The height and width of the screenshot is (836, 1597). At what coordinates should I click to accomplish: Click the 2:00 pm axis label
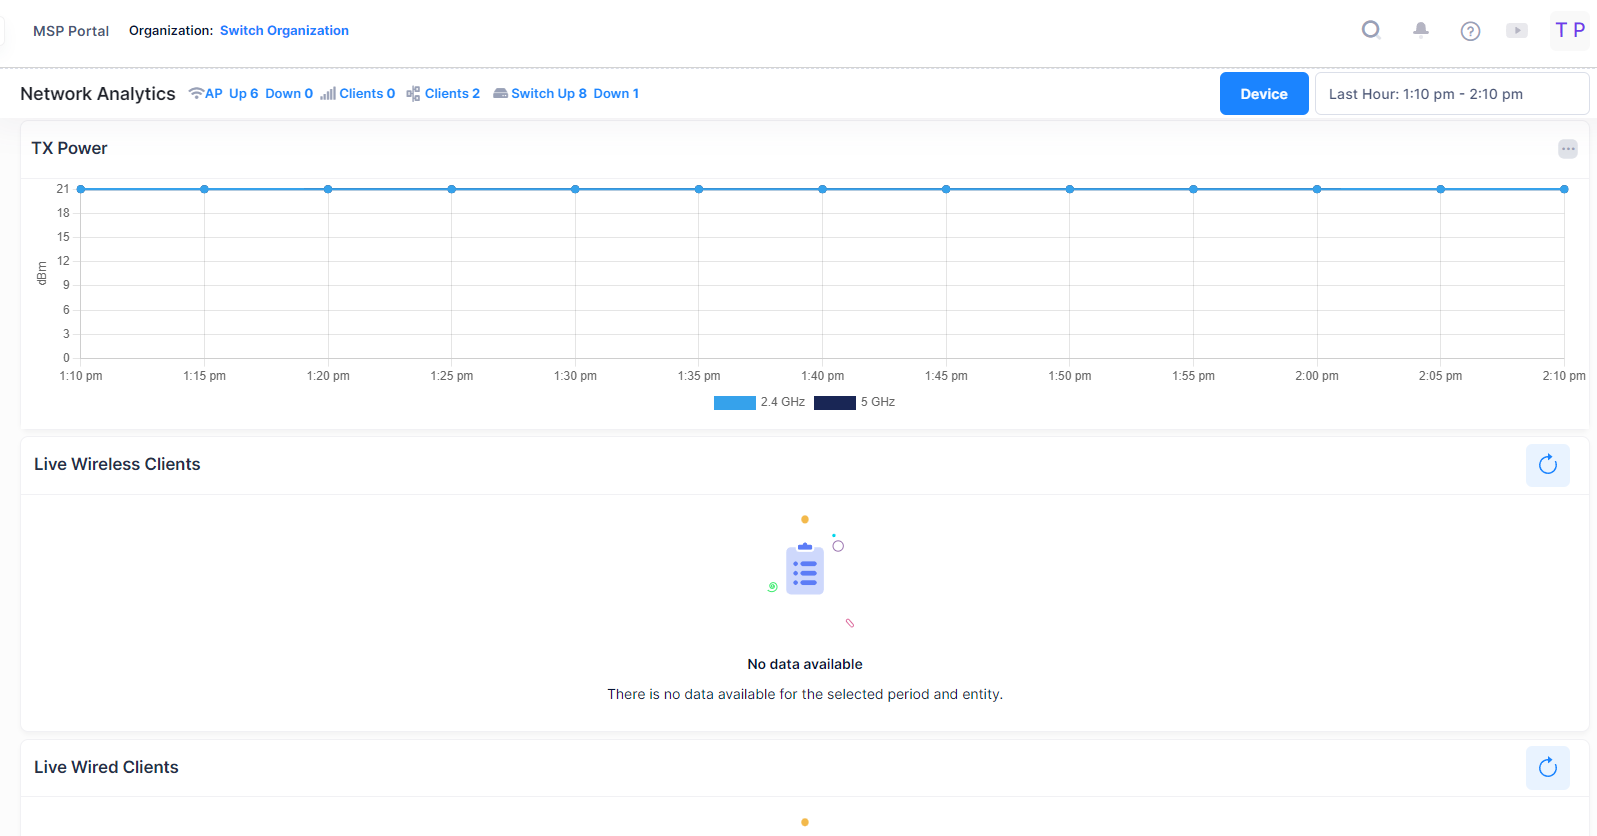point(1317,376)
